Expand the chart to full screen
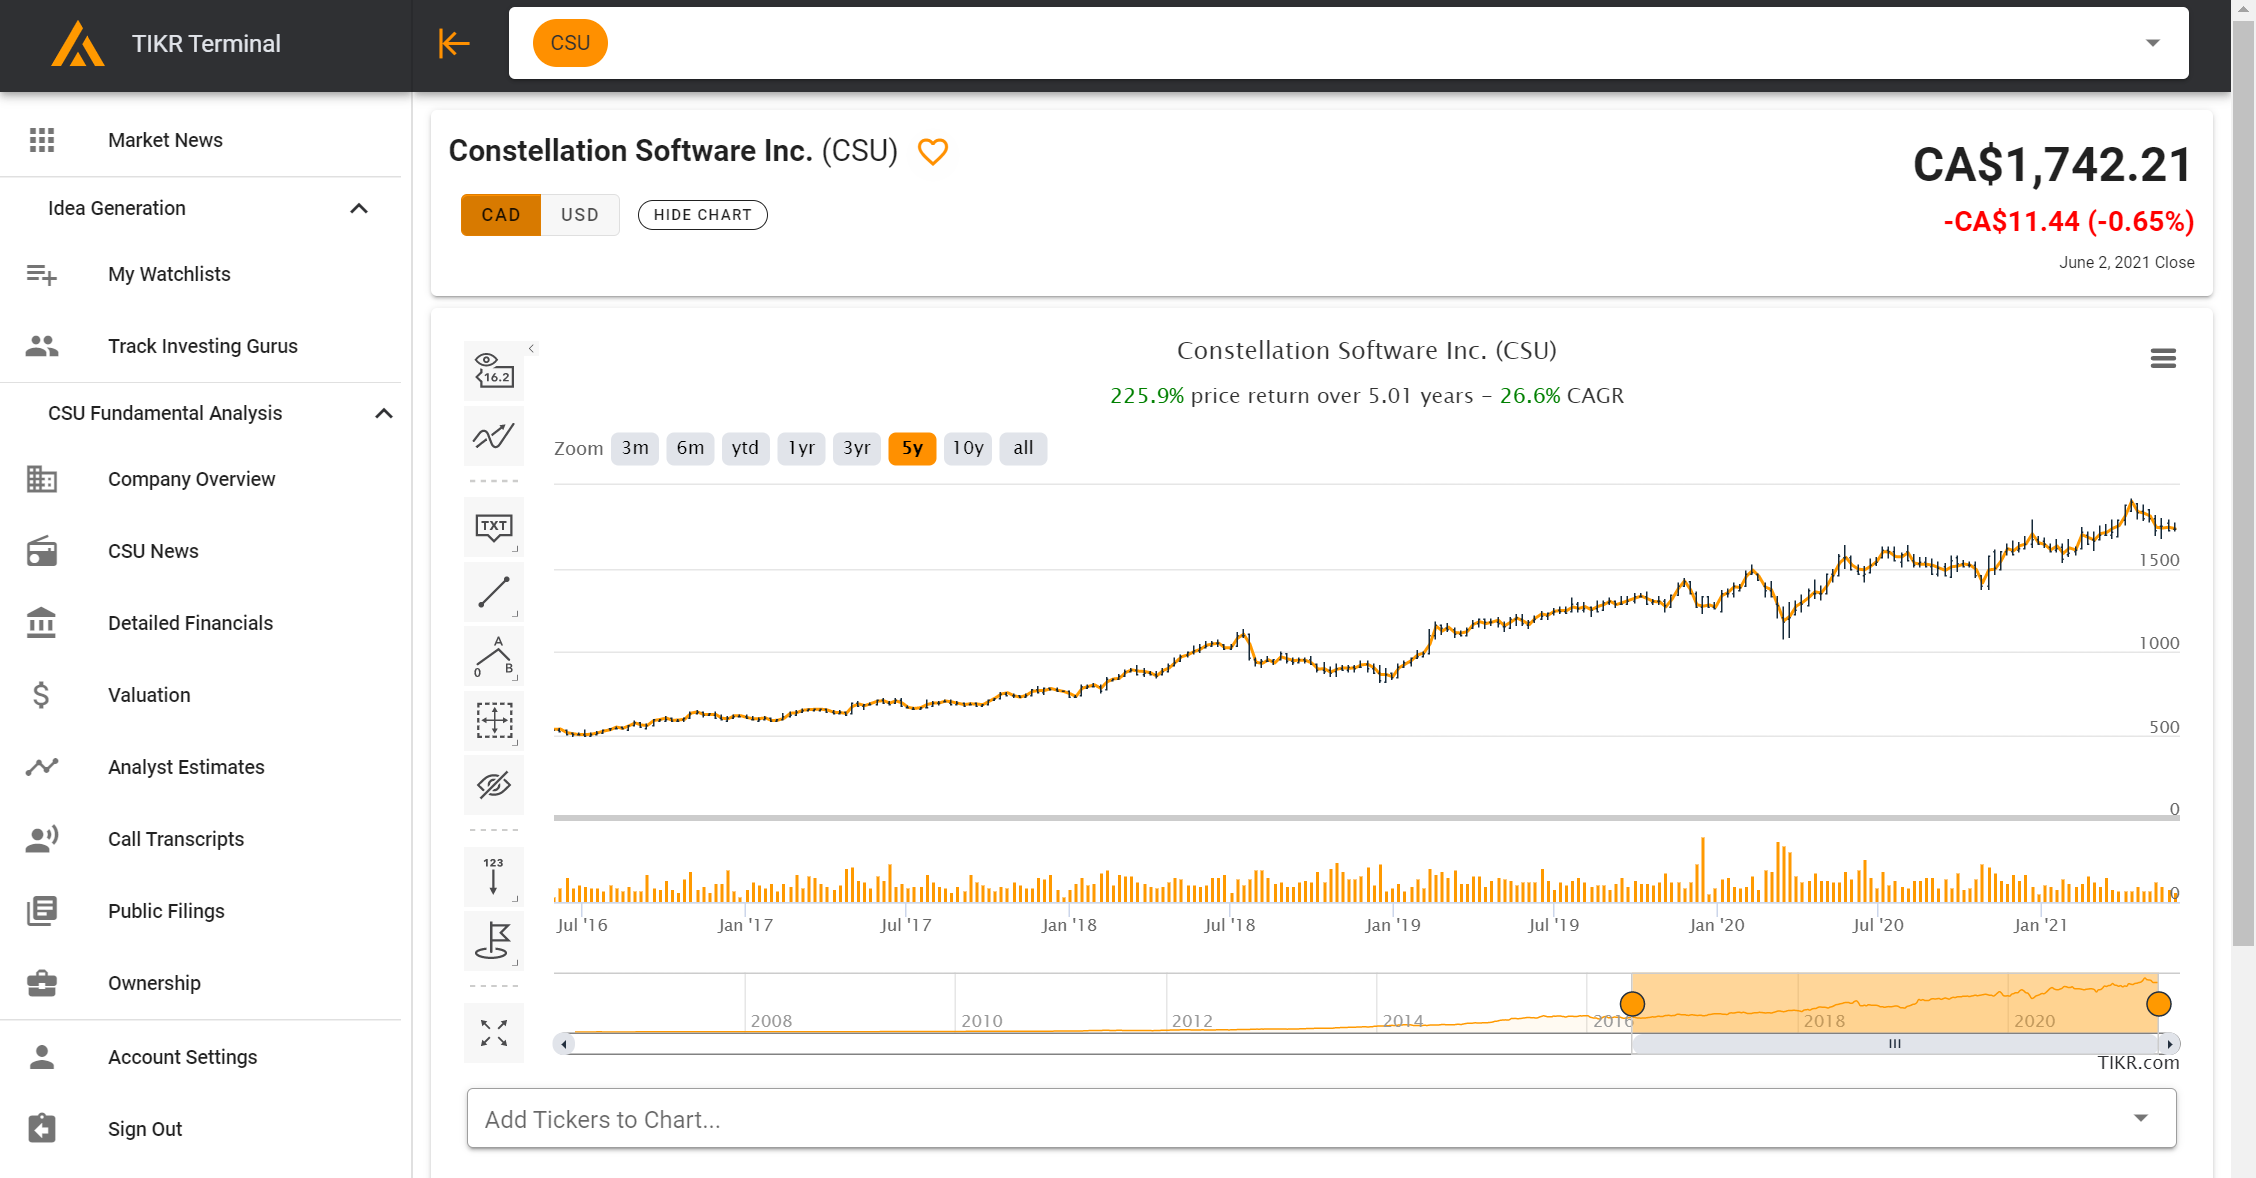 (493, 1033)
